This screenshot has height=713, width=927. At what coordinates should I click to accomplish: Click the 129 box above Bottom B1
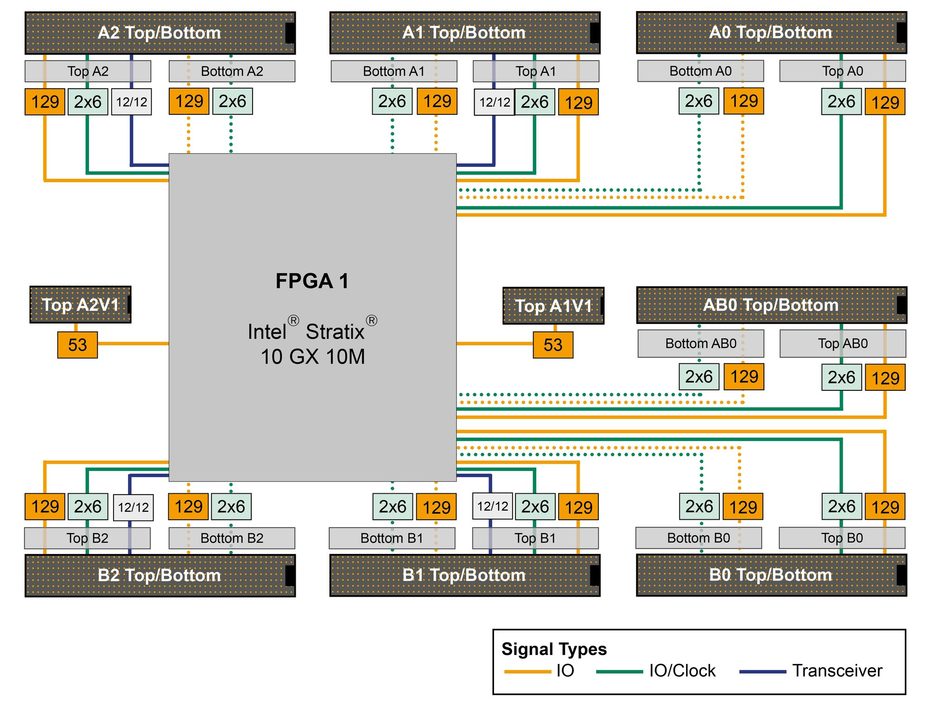[436, 507]
